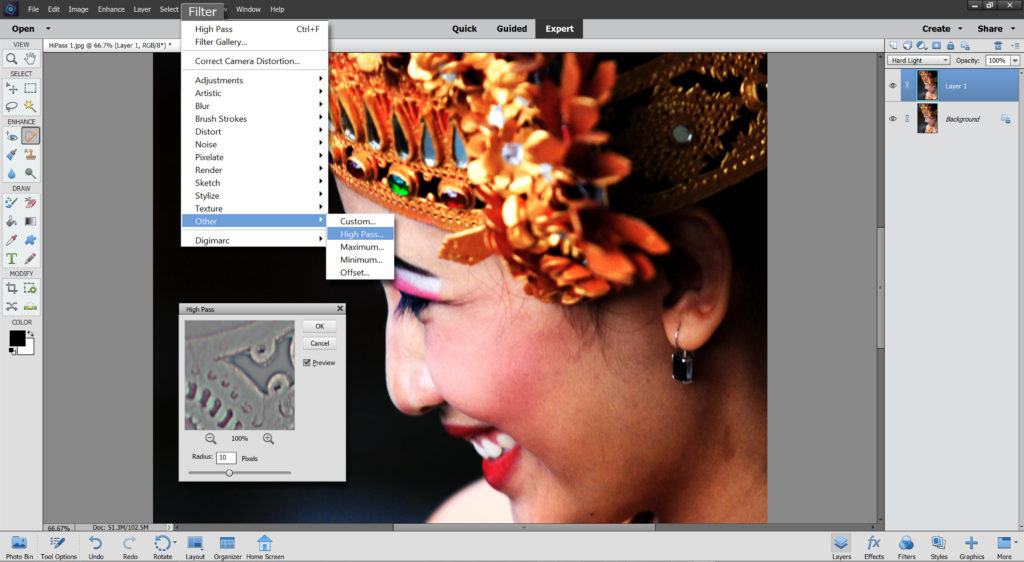The width and height of the screenshot is (1024, 562).
Task: Hide Layer 1 using its eye icon
Action: [x=893, y=86]
